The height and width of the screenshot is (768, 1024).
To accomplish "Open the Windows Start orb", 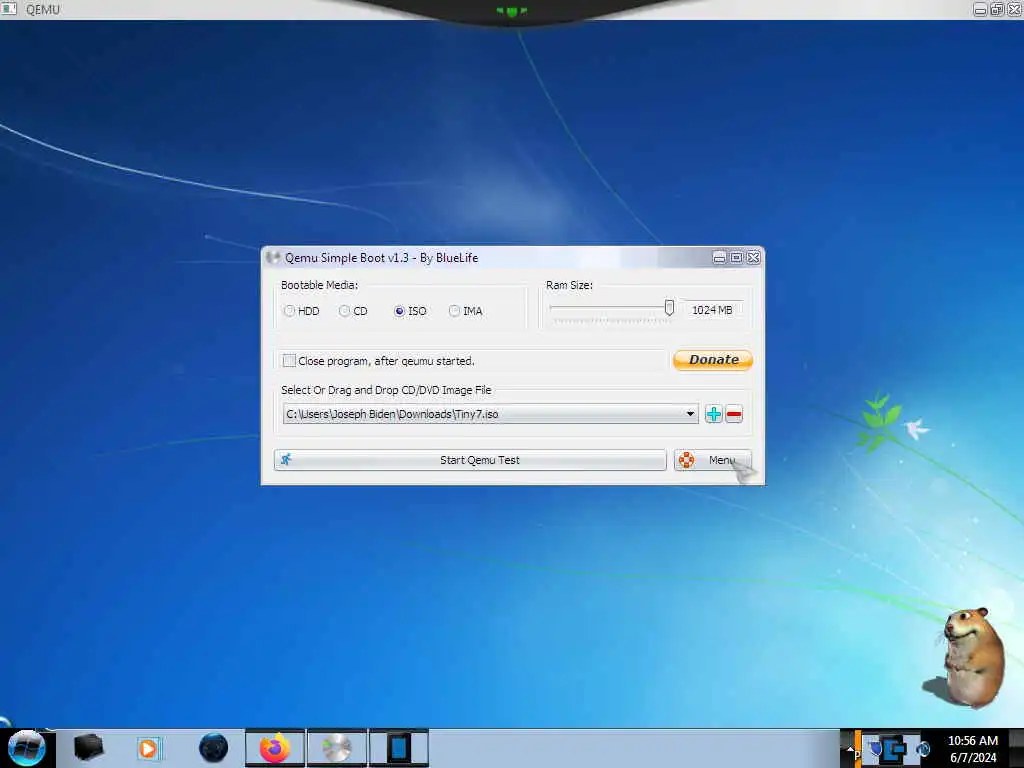I will tap(26, 748).
